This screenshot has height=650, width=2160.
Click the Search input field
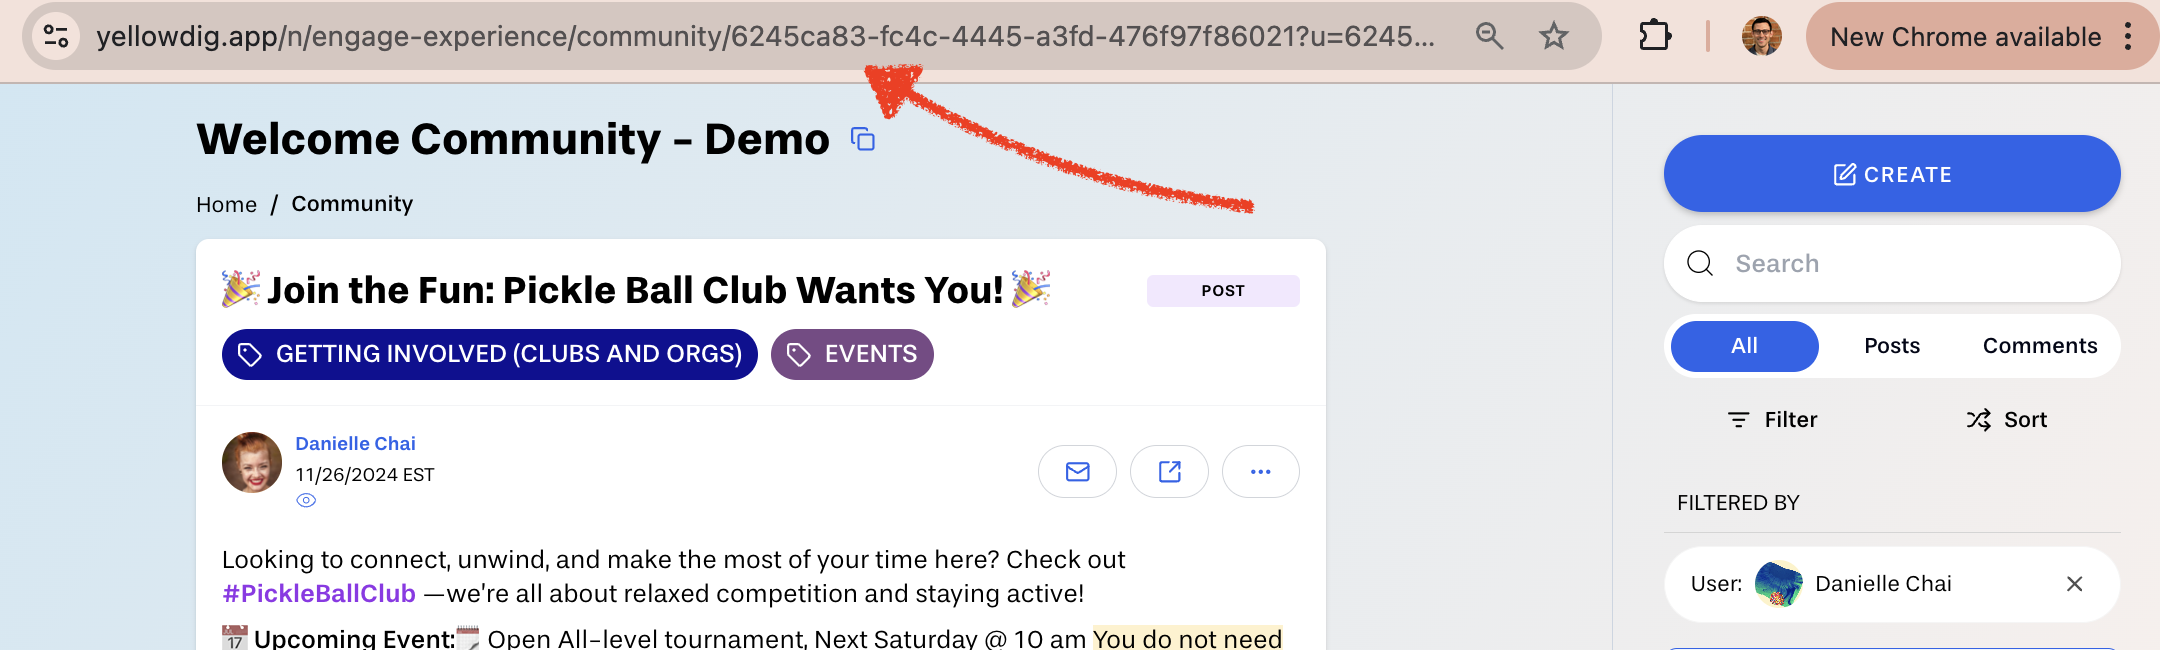point(1900,264)
